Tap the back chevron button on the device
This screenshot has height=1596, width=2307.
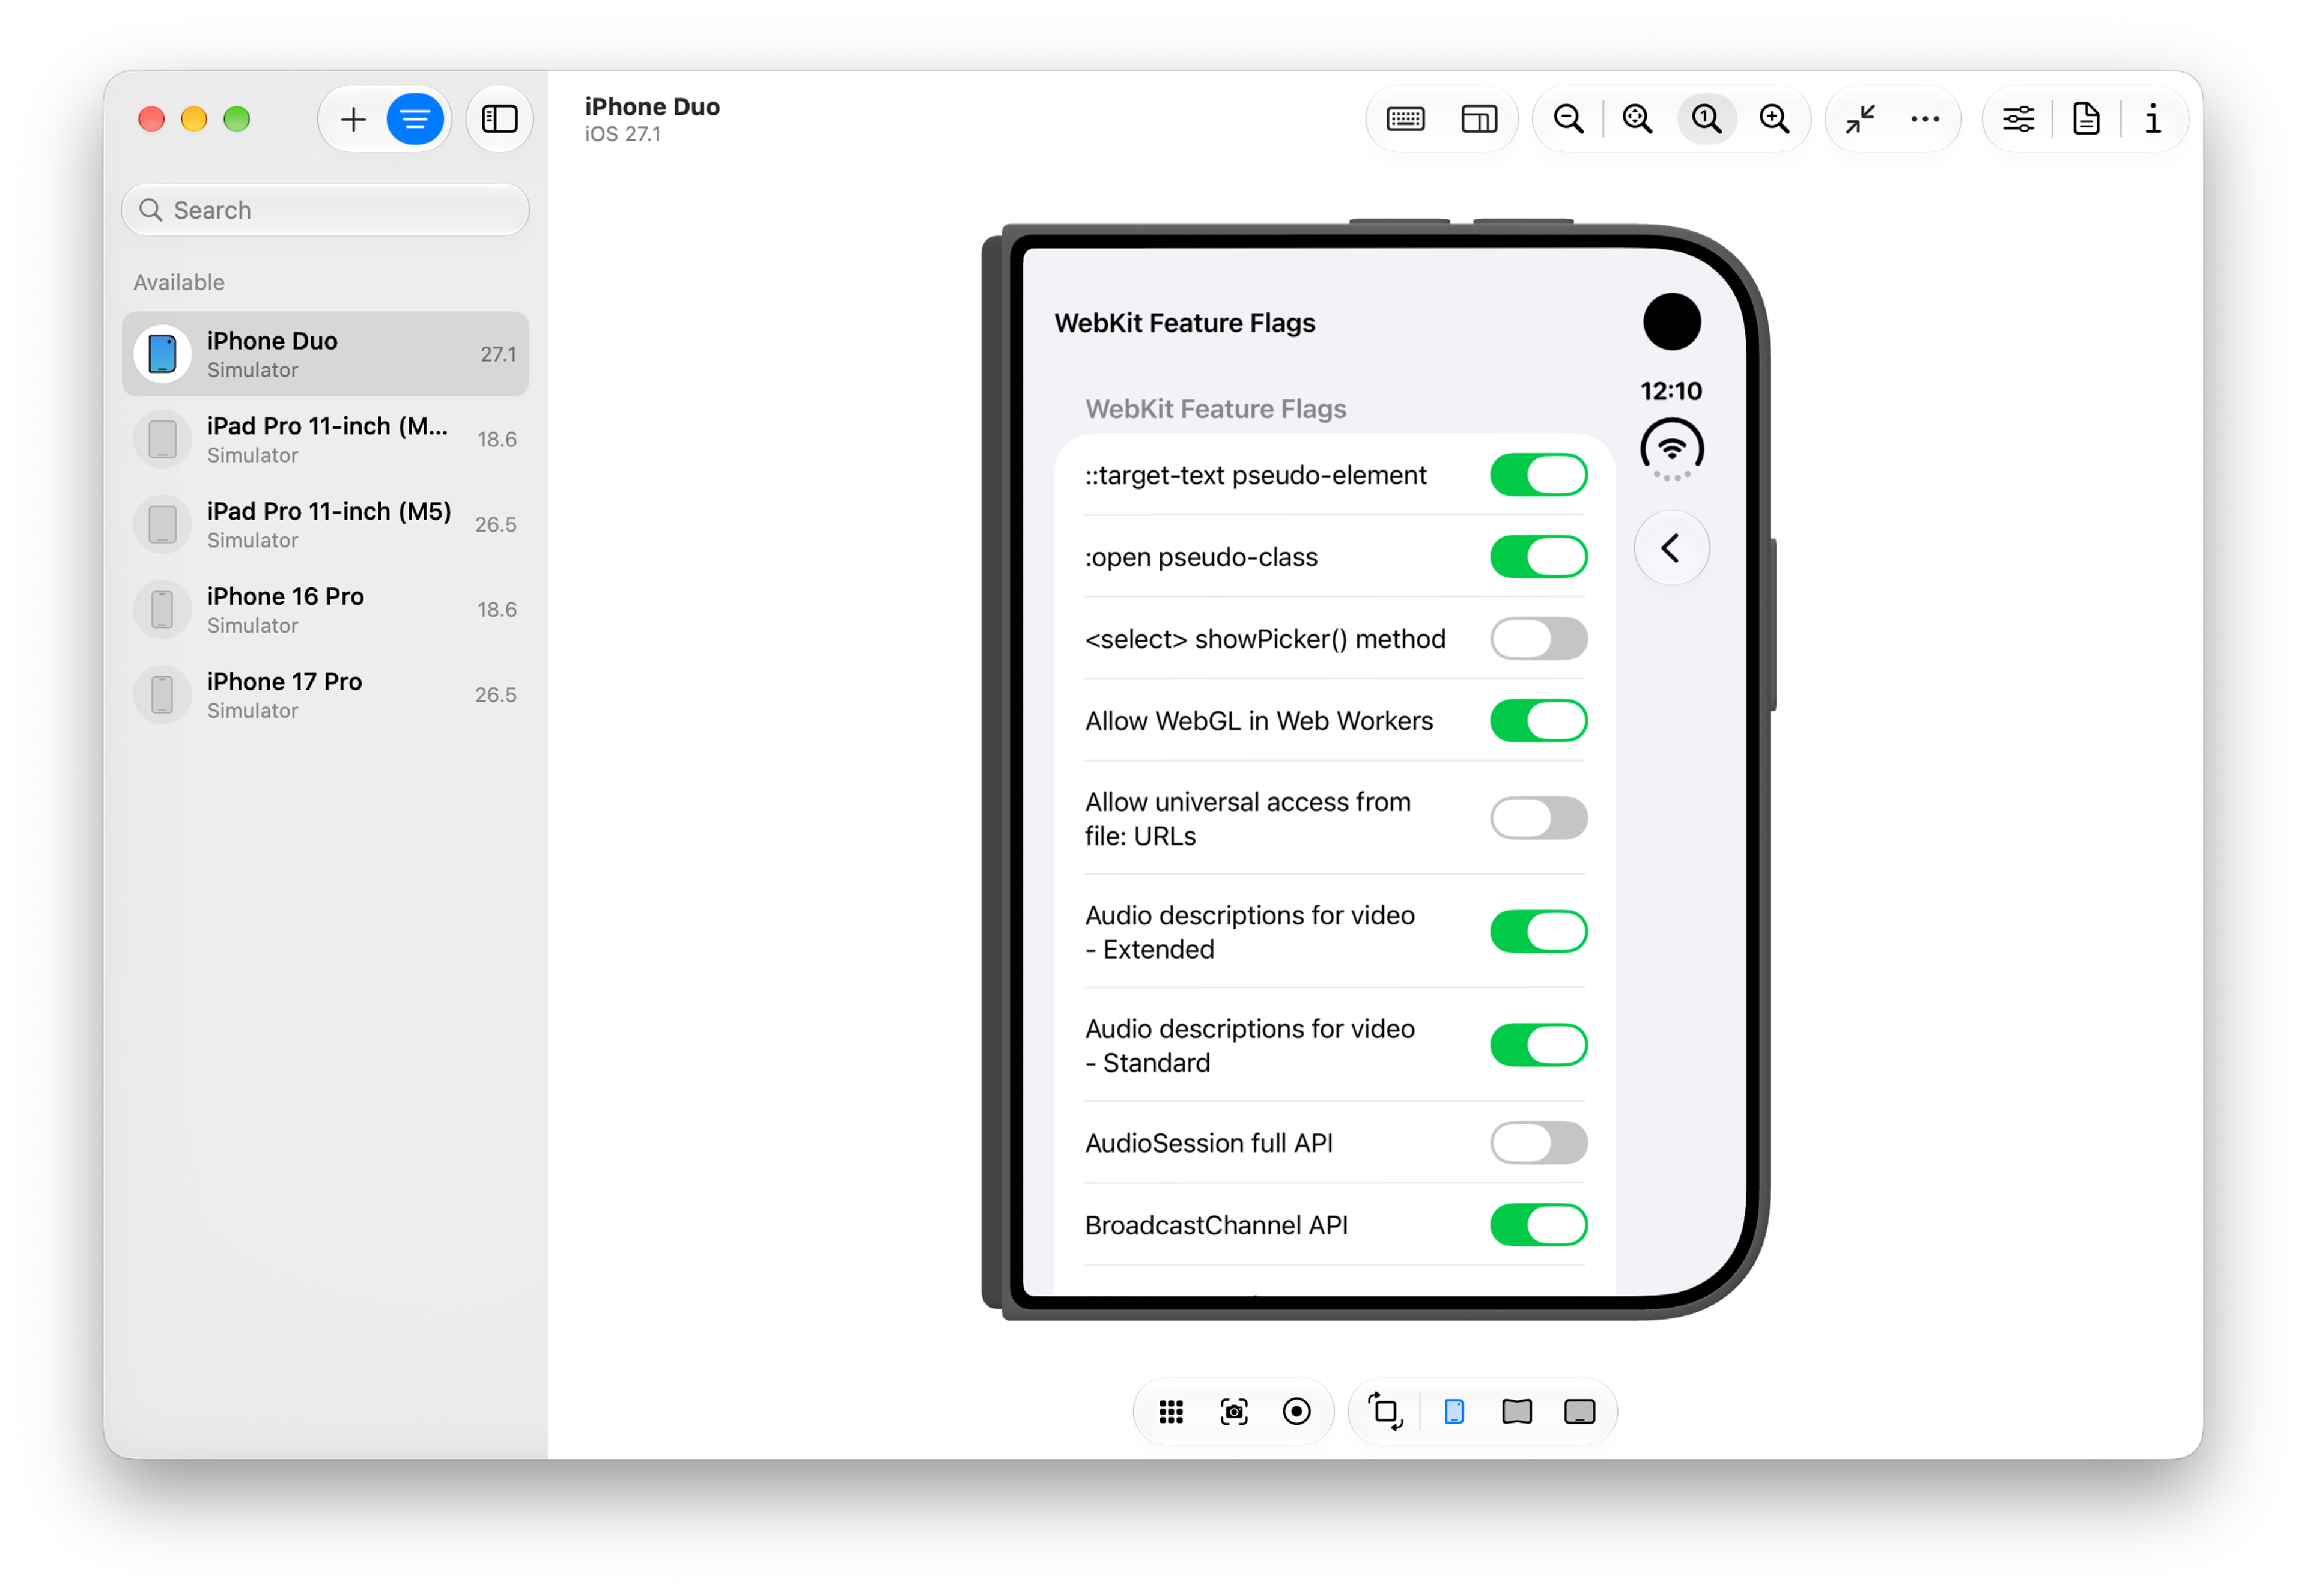1671,548
